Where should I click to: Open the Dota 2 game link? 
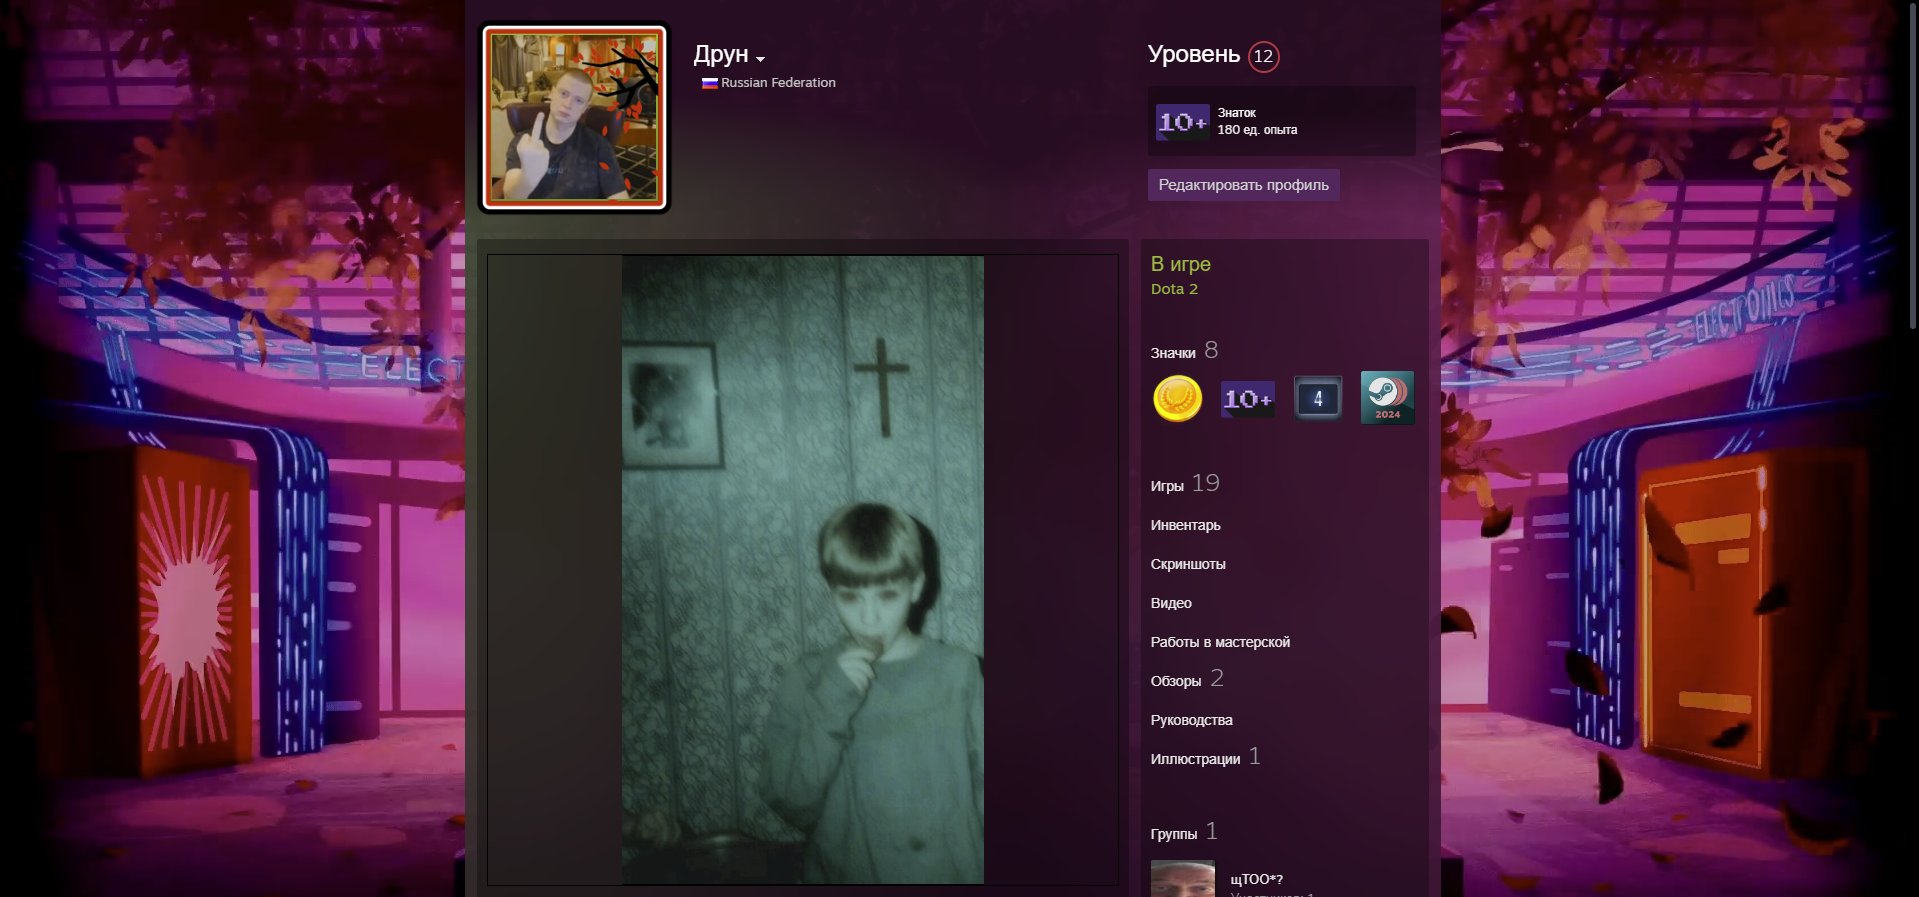(1174, 289)
